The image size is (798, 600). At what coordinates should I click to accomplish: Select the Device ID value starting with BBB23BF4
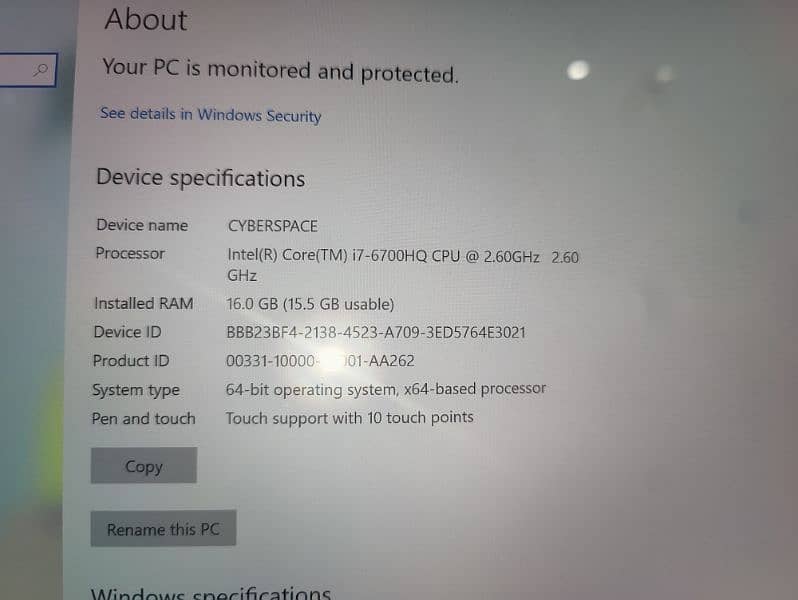tap(376, 333)
